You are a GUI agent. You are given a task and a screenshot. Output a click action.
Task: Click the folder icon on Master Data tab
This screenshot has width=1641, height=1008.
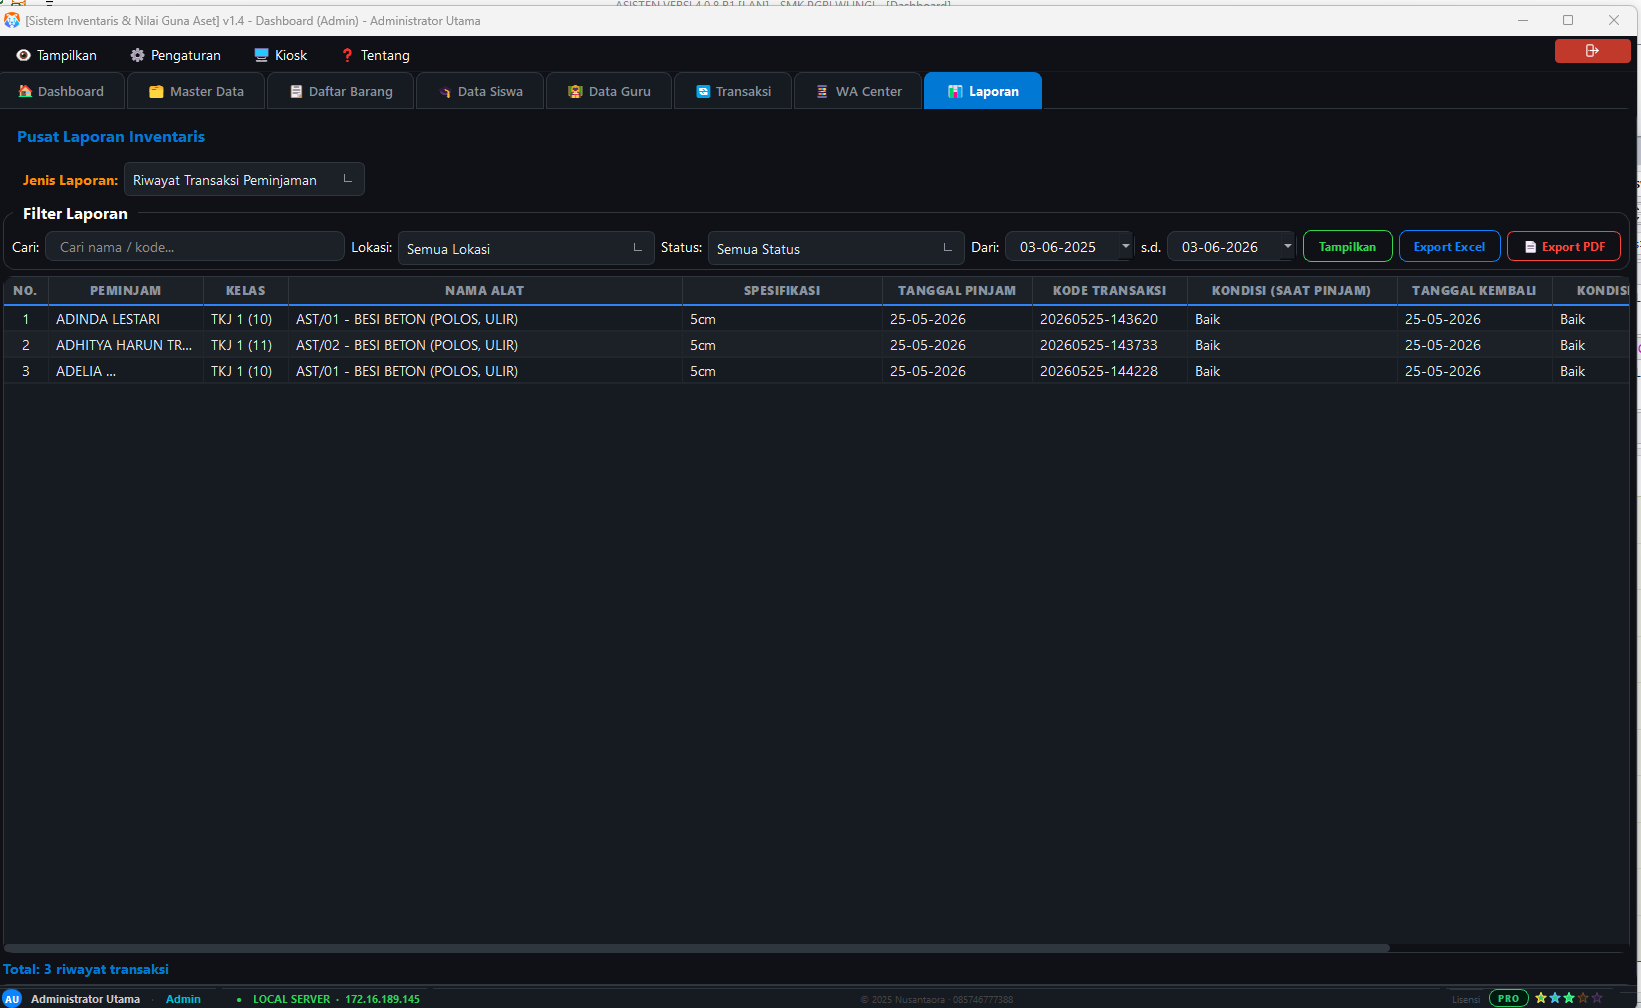click(156, 91)
